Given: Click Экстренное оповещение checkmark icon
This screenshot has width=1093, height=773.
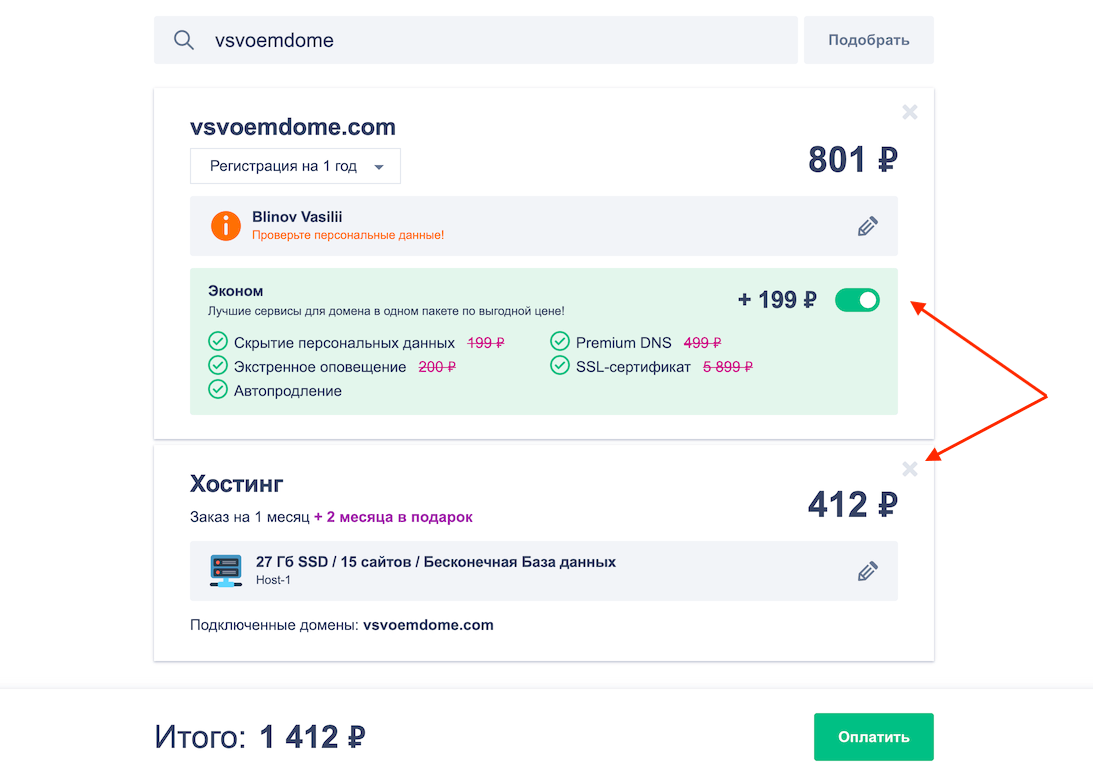Looking at the screenshot, I should [x=218, y=366].
